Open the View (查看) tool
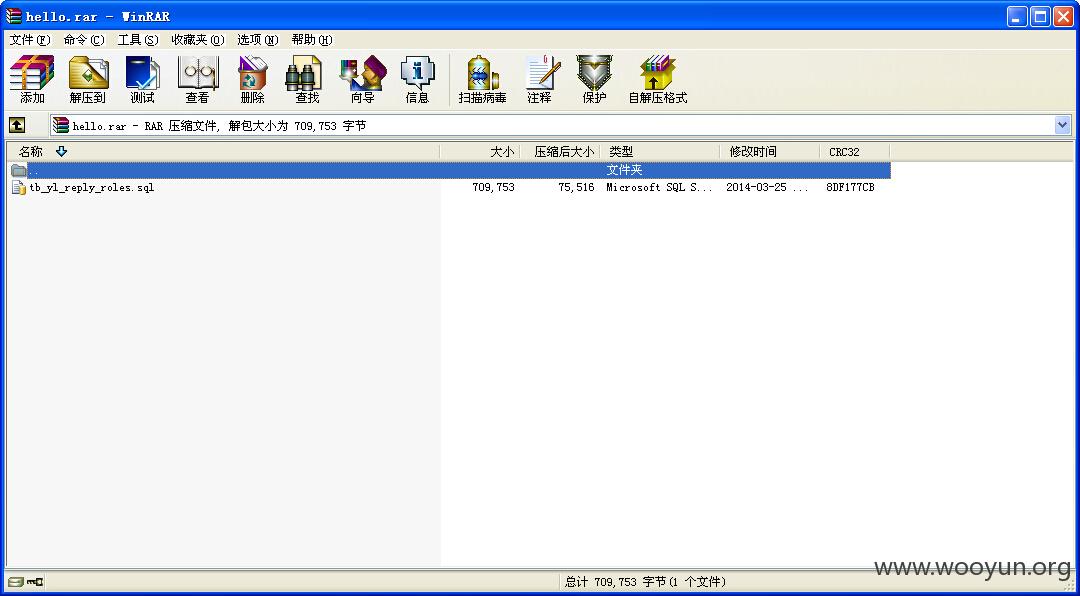1080x596 pixels. click(198, 79)
